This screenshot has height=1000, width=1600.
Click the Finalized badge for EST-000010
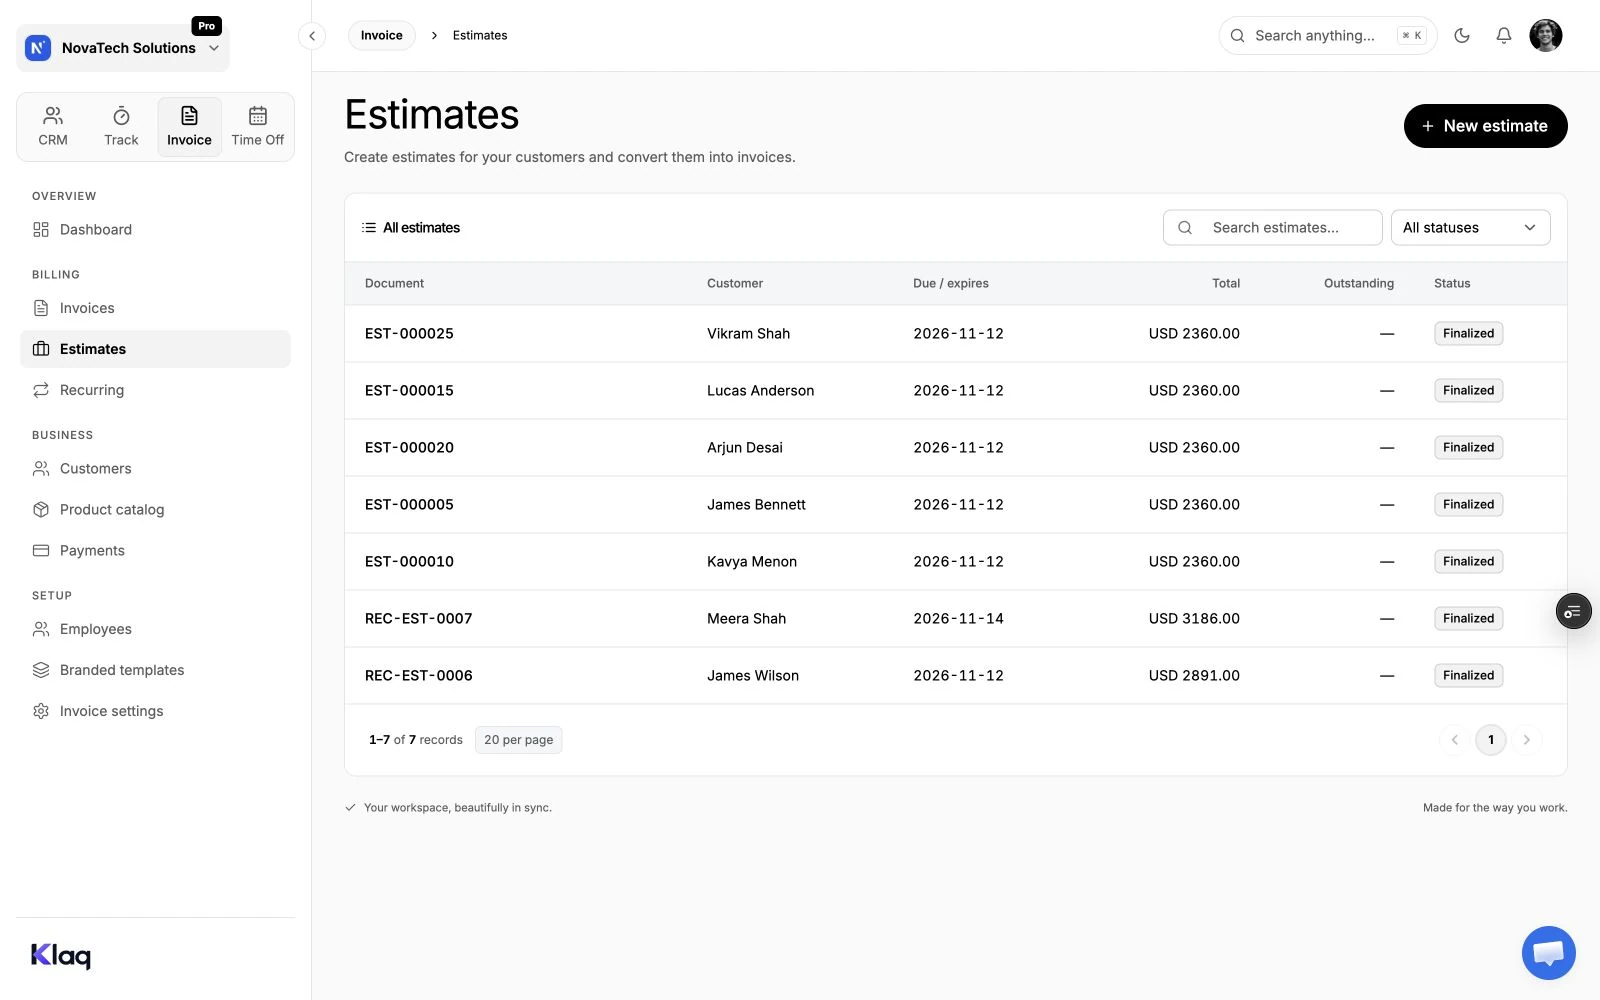(1468, 562)
